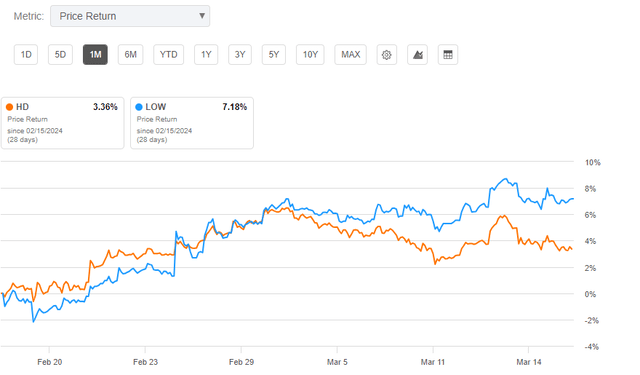
Task: Switch to the area chart type icon
Action: (x=417, y=55)
